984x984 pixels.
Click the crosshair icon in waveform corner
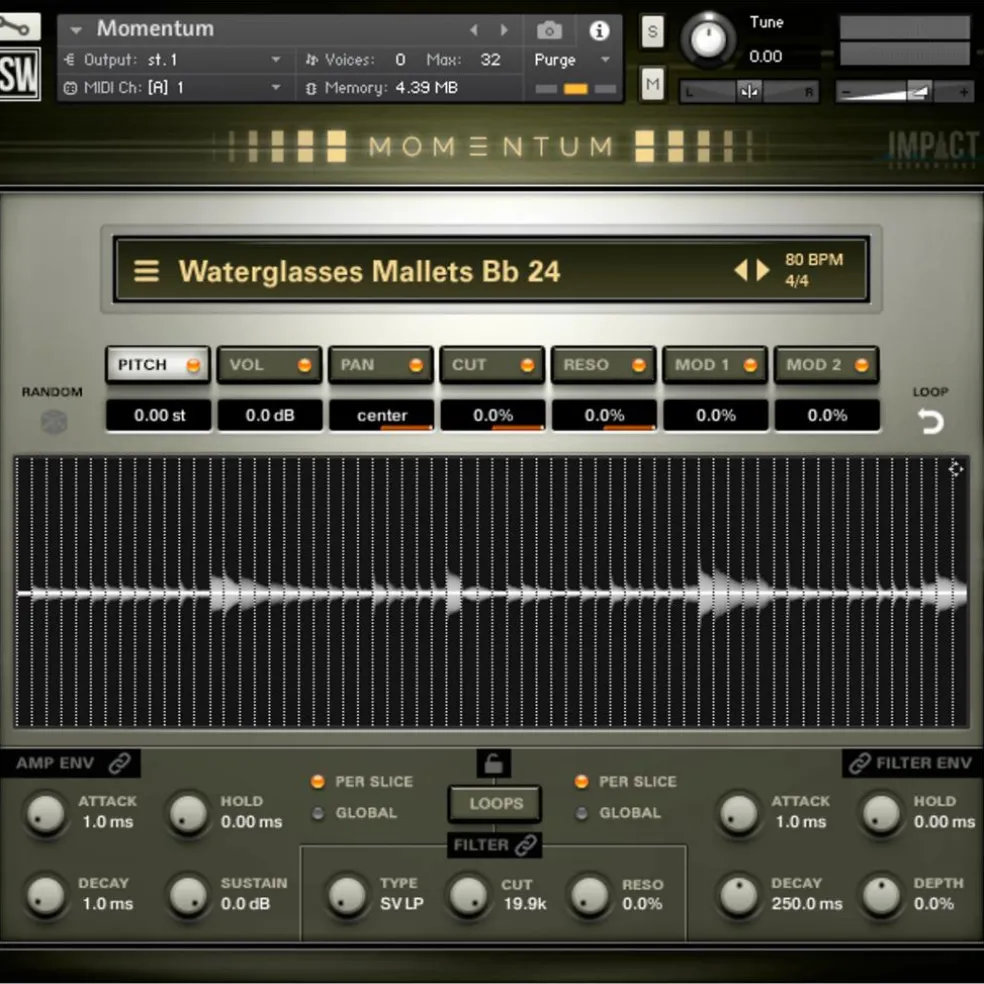(955, 469)
